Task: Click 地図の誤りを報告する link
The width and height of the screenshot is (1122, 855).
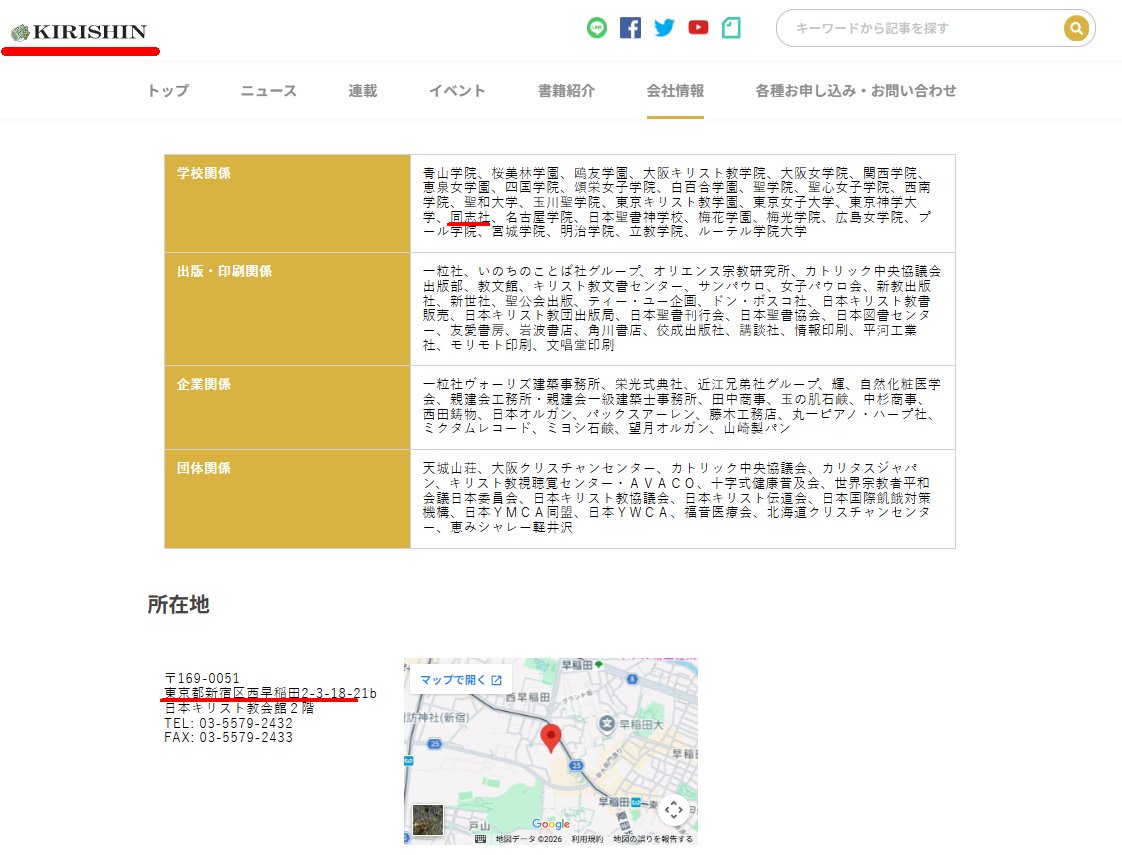Action: [653, 839]
